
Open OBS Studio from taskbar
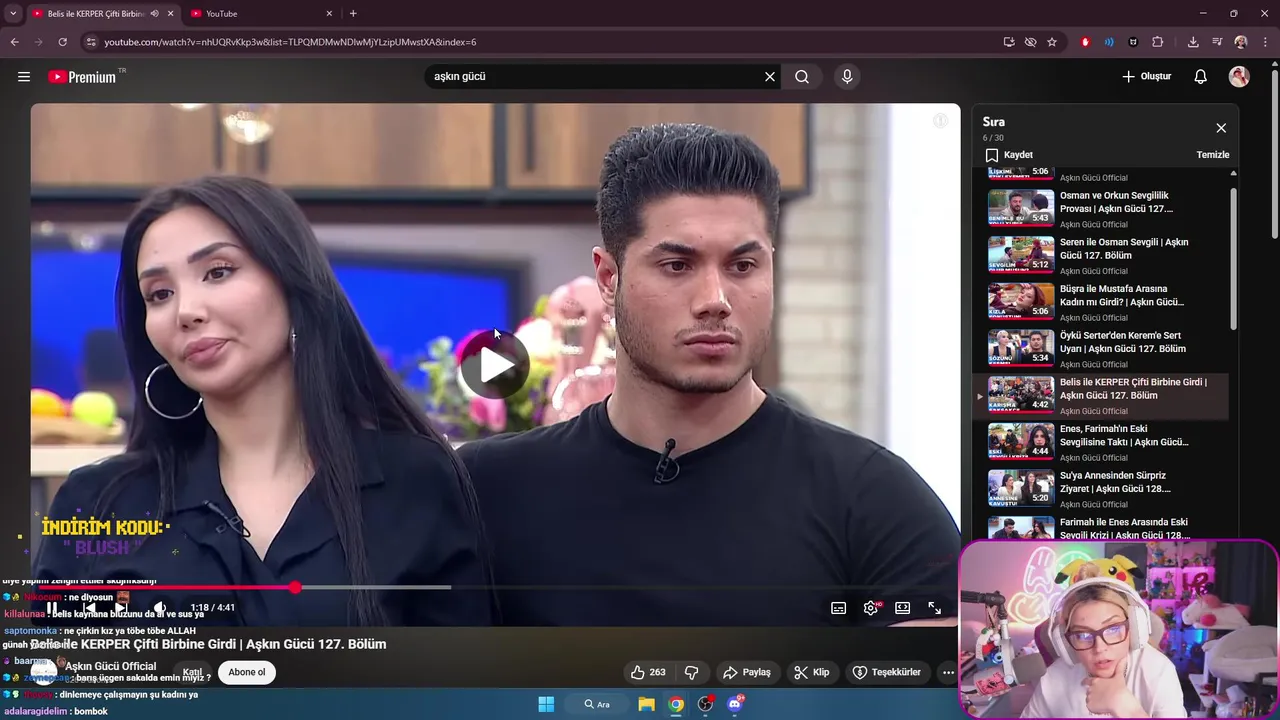705,704
